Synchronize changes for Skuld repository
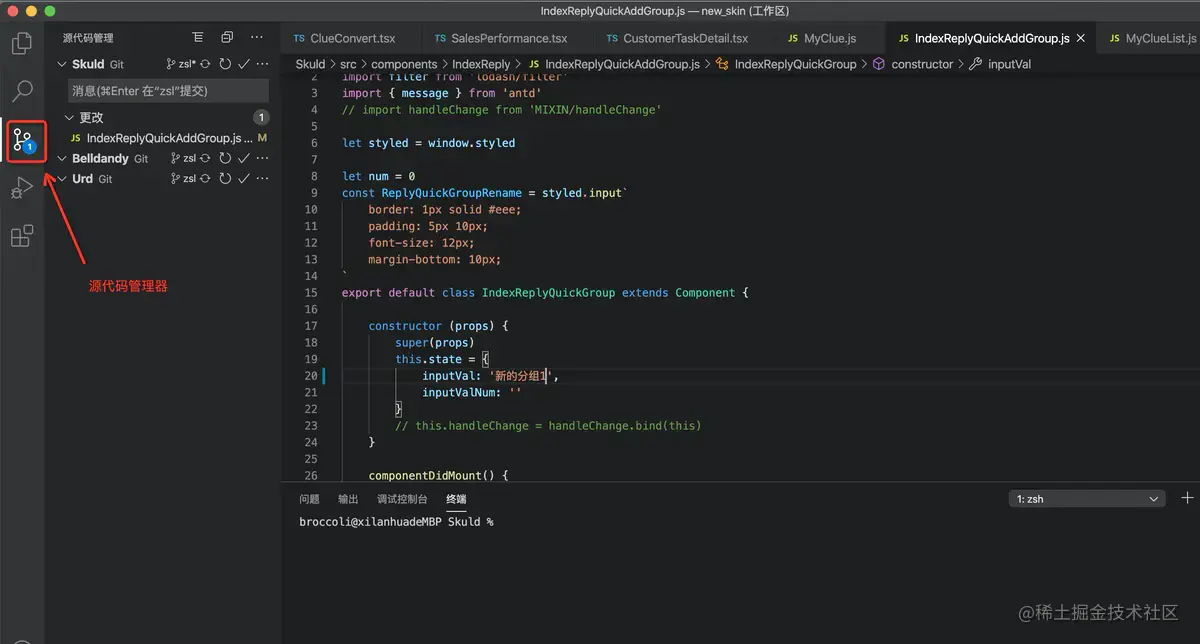 point(205,64)
